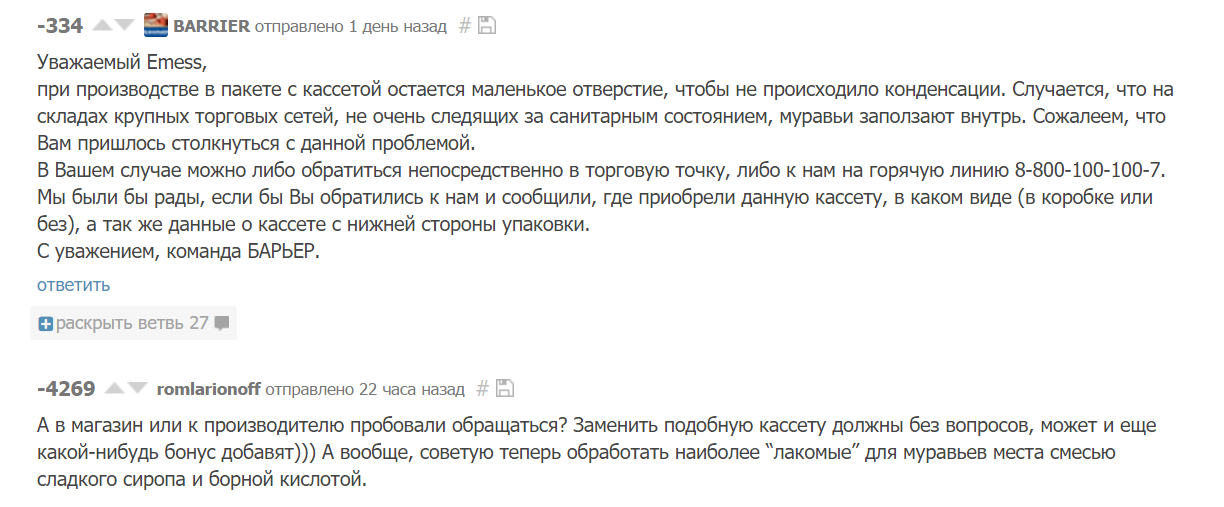Click the speech bubble replies icon
Image resolution: width=1224 pixels, height=507 pixels.
[222, 323]
